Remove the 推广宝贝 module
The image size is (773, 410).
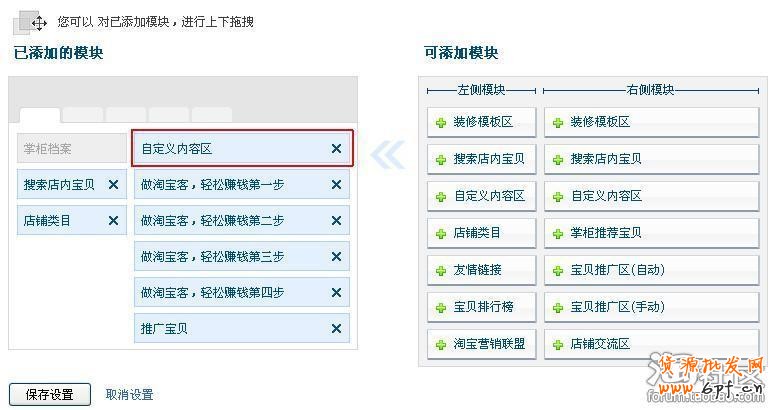[336, 328]
